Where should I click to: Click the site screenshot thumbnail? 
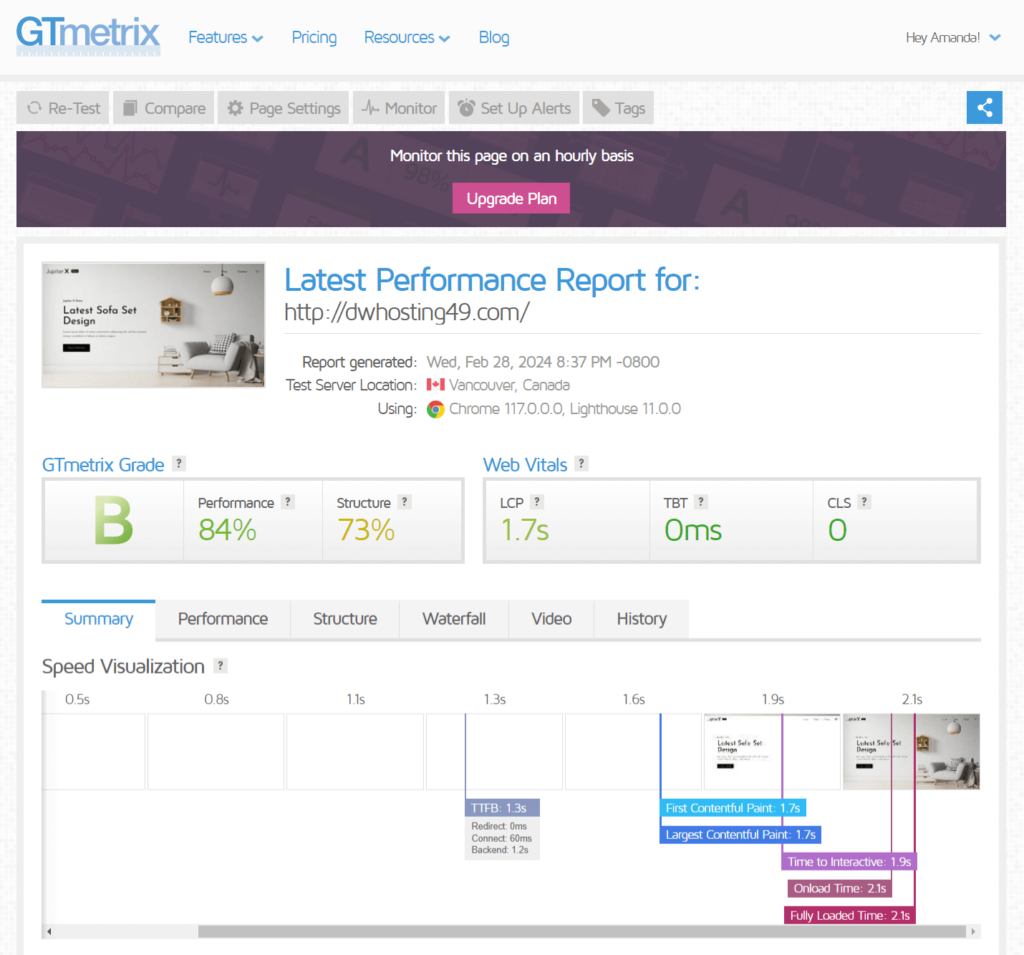pos(153,325)
